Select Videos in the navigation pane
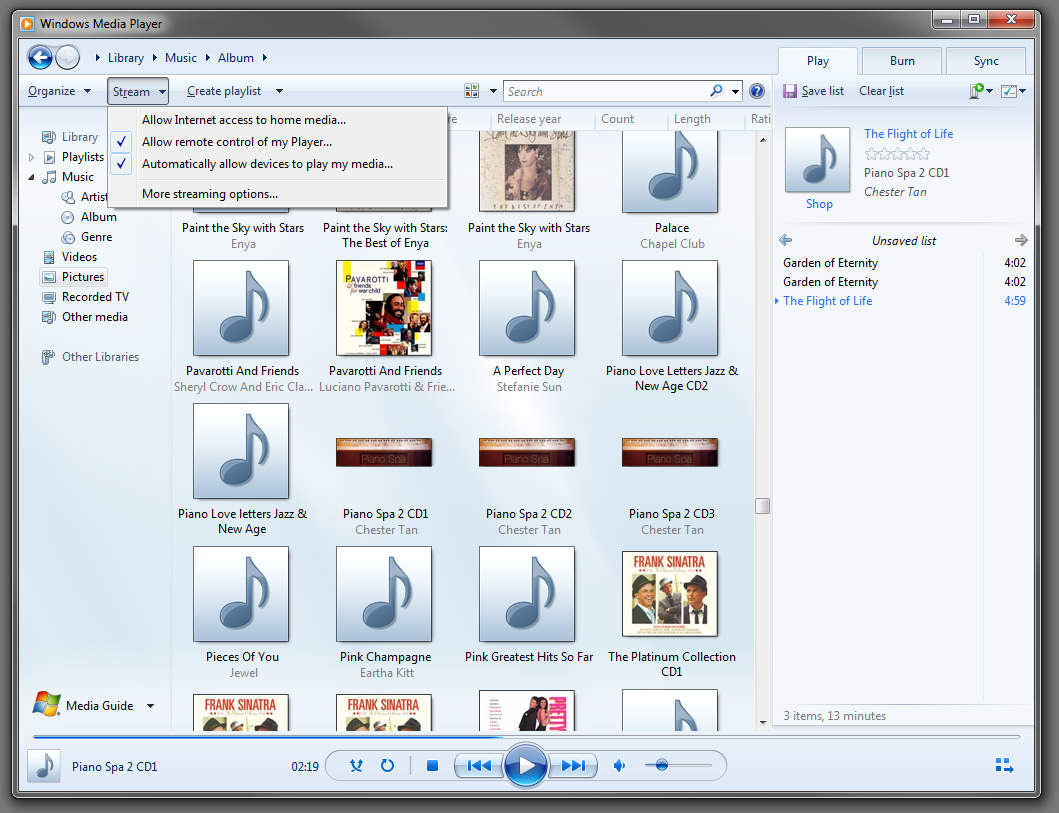Screen dimensions: 1059x813 click(x=79, y=257)
